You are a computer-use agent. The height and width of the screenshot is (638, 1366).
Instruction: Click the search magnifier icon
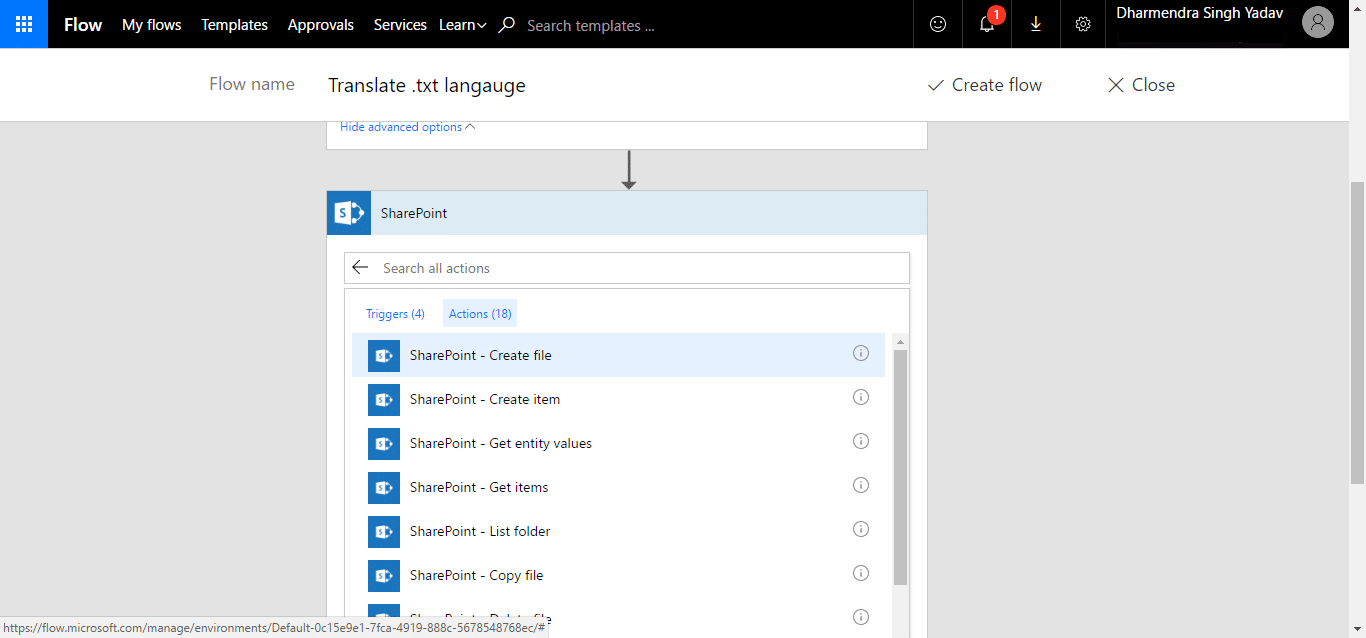(x=507, y=25)
